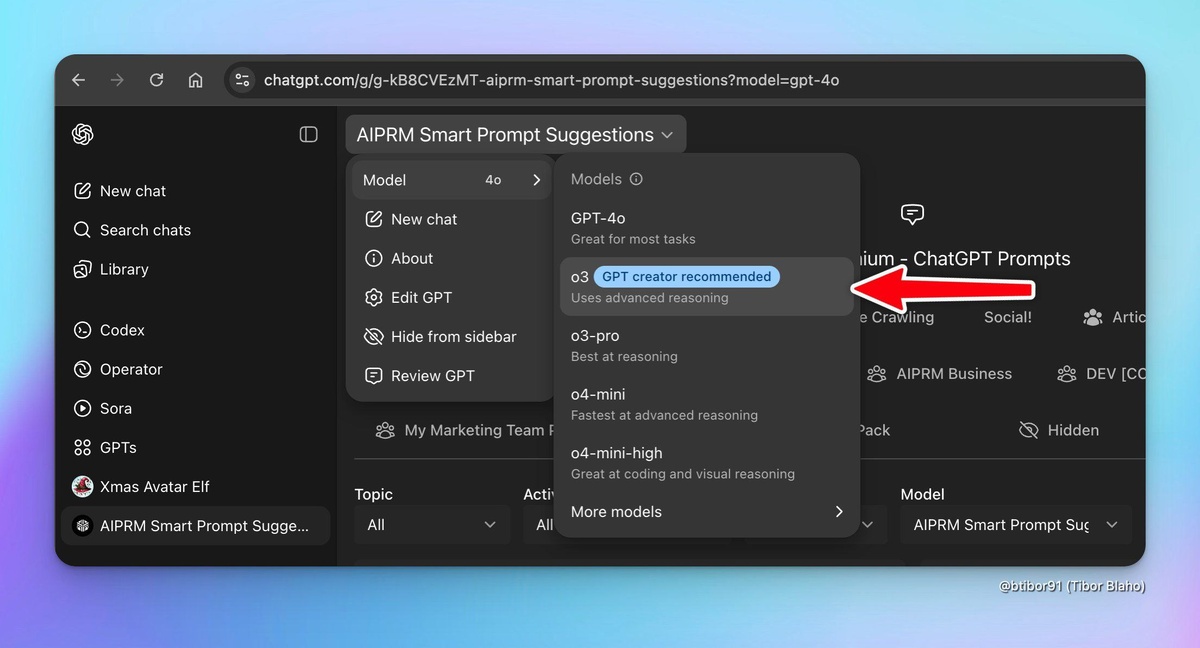This screenshot has height=648, width=1200.
Task: Open browser home page icon
Action: pyautogui.click(x=196, y=80)
